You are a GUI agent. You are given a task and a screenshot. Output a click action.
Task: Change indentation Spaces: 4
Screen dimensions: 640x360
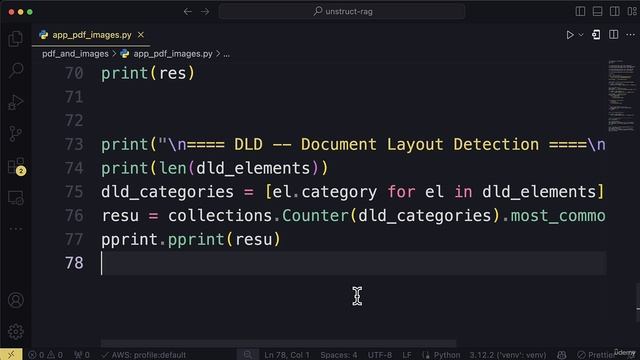coord(338,355)
